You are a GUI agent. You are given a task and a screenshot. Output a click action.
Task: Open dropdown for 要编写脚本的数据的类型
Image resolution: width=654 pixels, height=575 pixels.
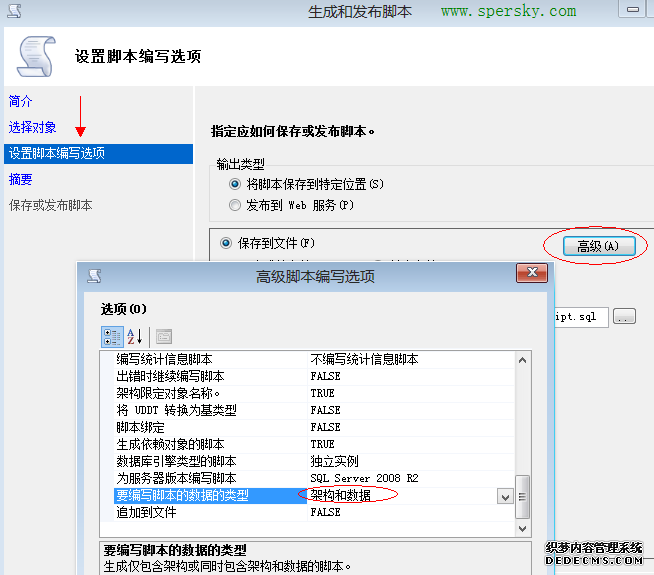(505, 496)
